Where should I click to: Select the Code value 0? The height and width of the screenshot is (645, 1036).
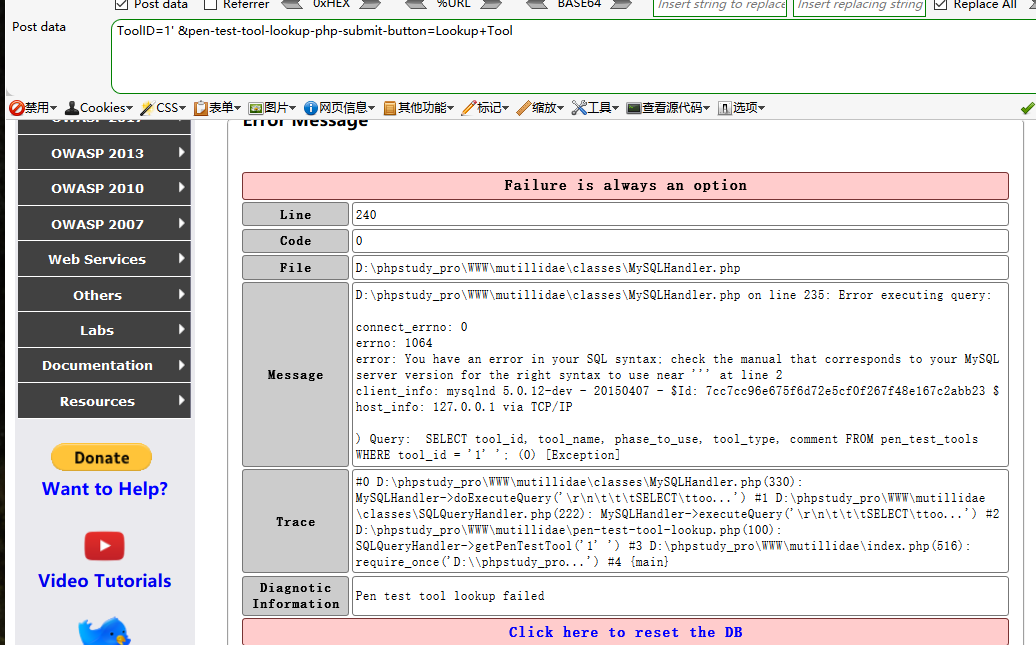[x=359, y=241]
